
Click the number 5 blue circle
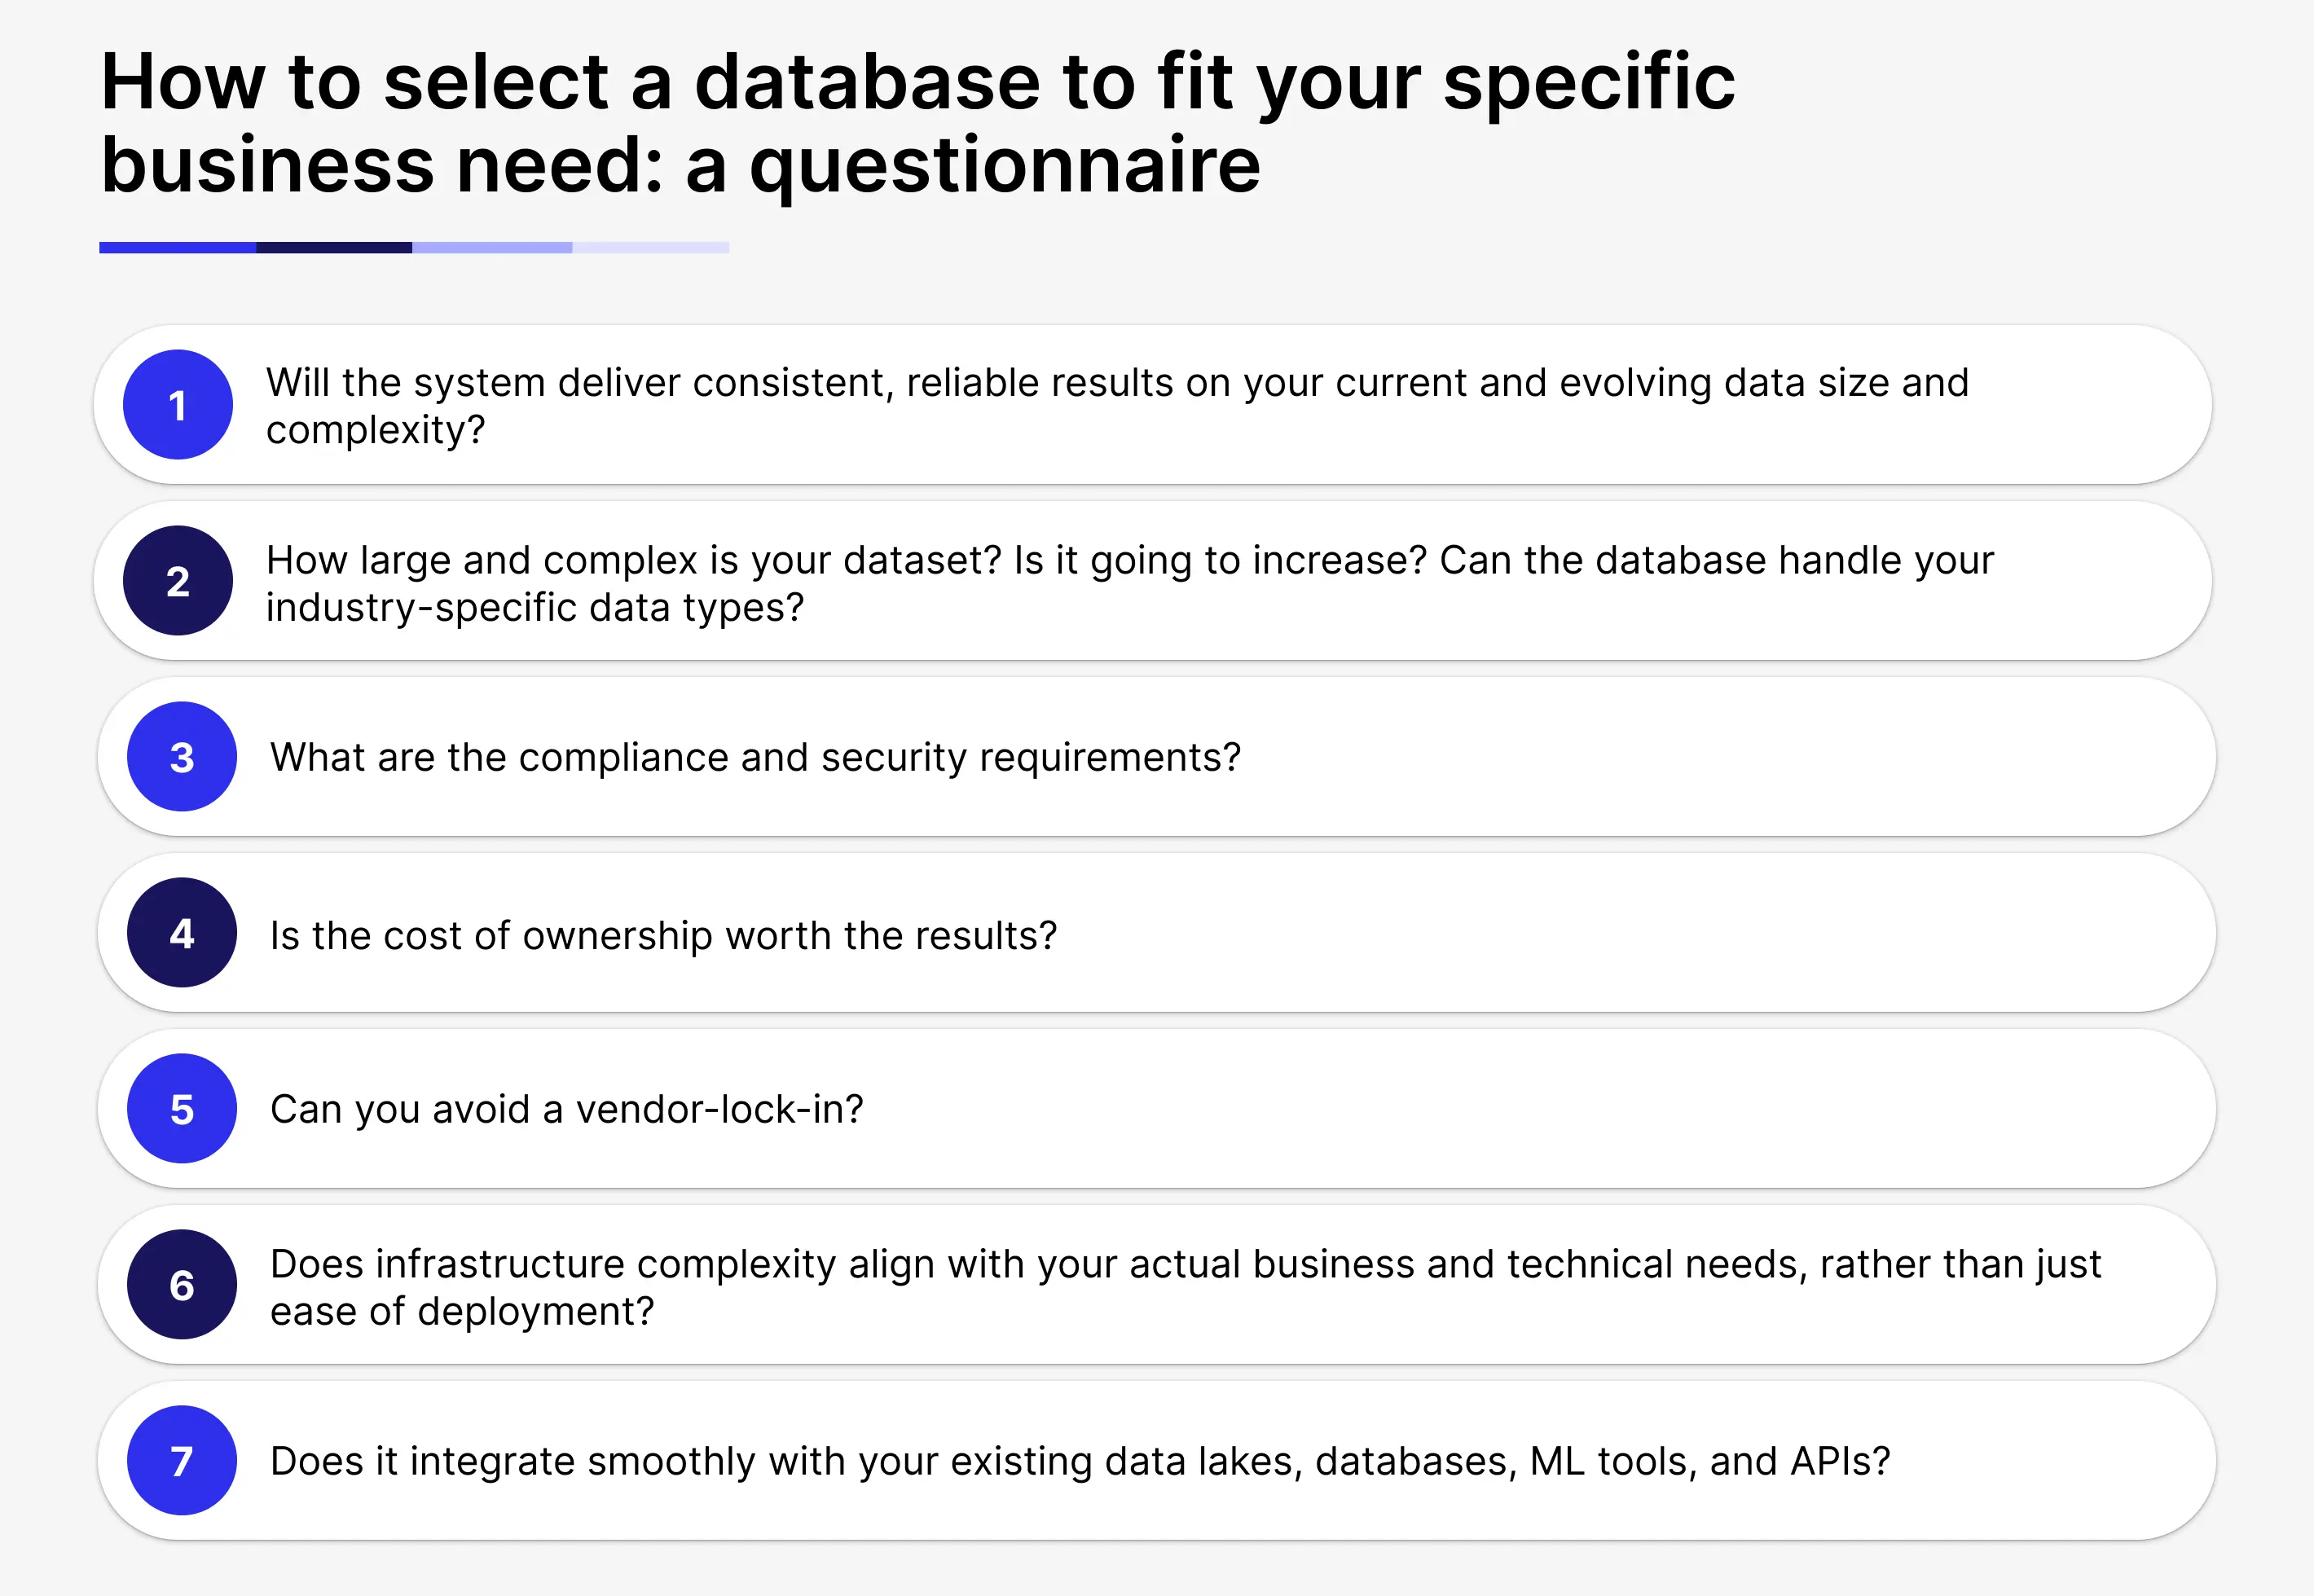[182, 1109]
